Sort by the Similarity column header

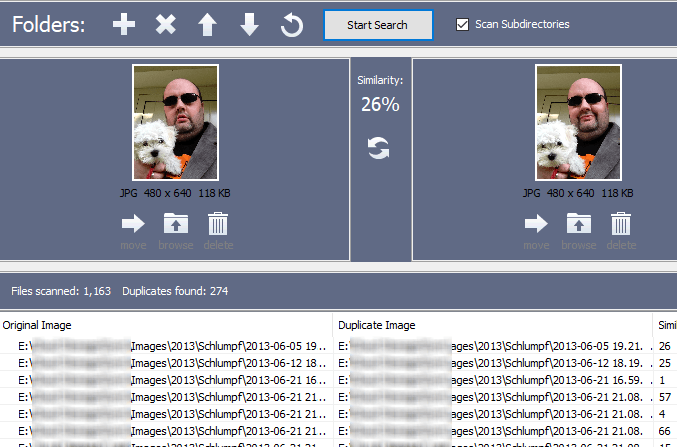pos(665,325)
